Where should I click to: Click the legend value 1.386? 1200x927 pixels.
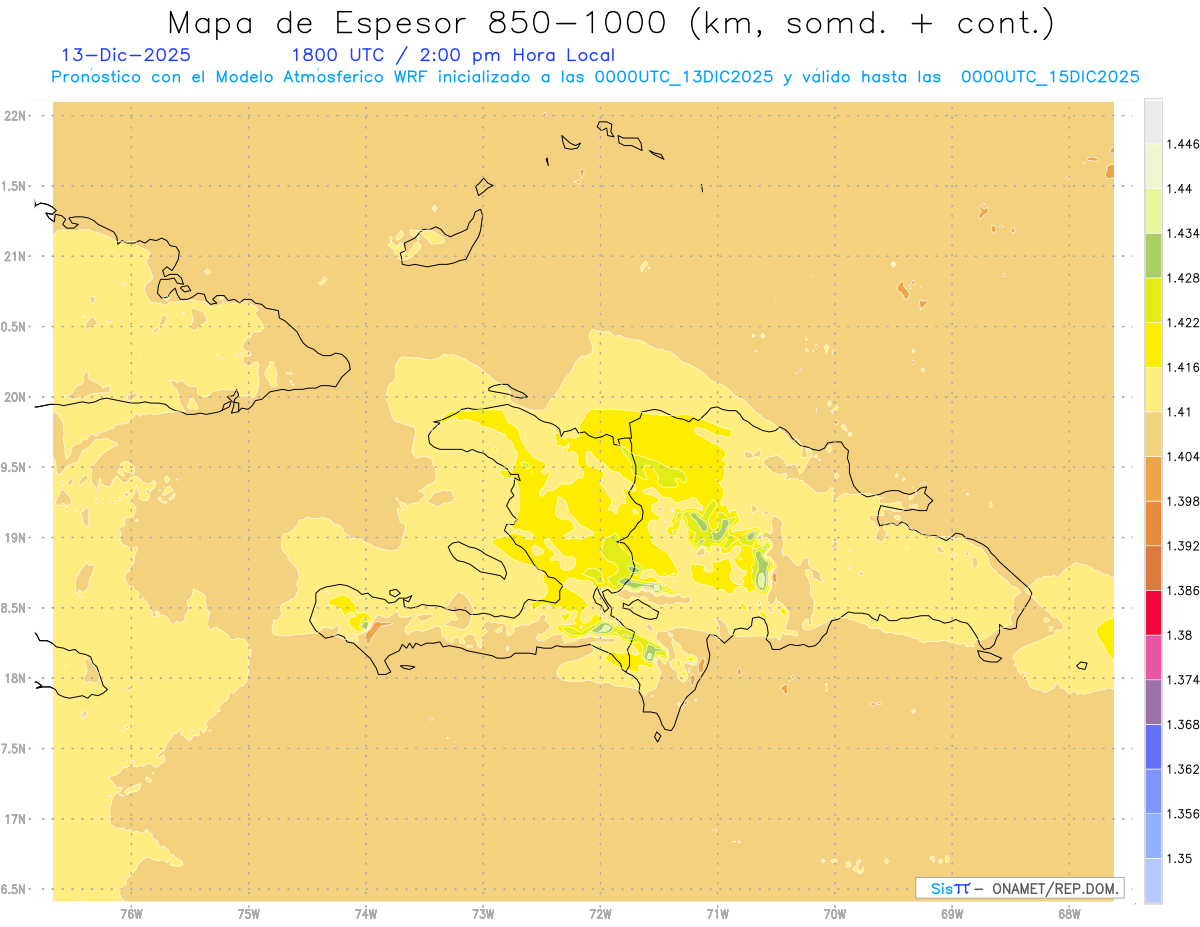click(1185, 591)
